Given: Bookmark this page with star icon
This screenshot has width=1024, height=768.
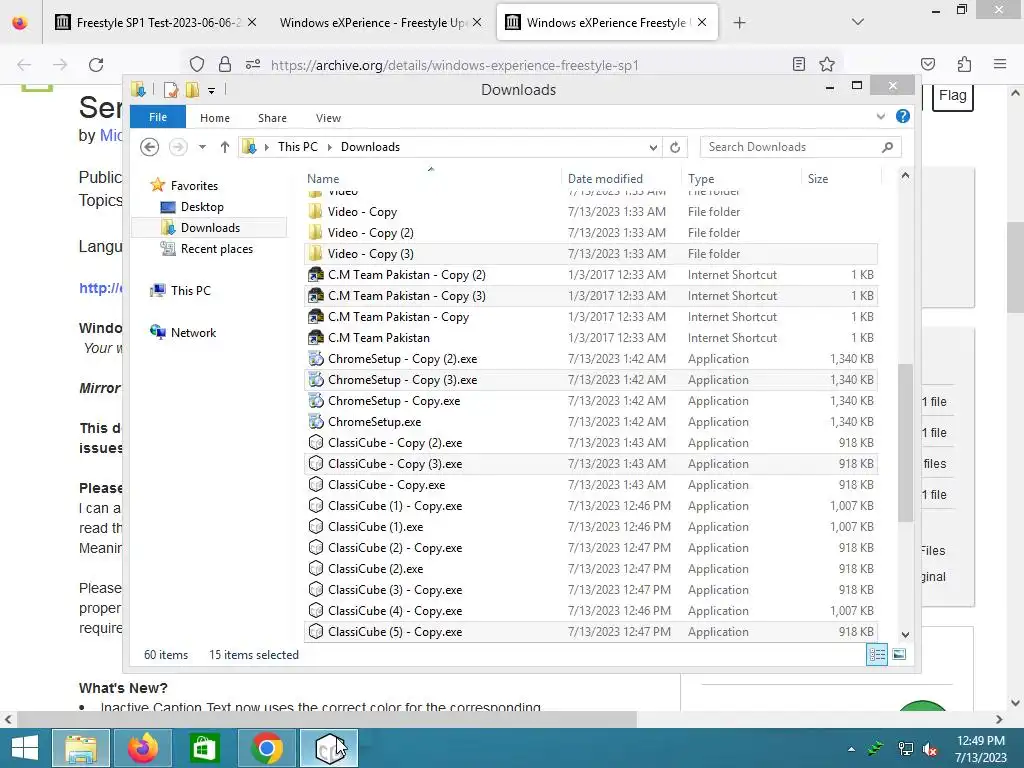Looking at the screenshot, I should (827, 64).
